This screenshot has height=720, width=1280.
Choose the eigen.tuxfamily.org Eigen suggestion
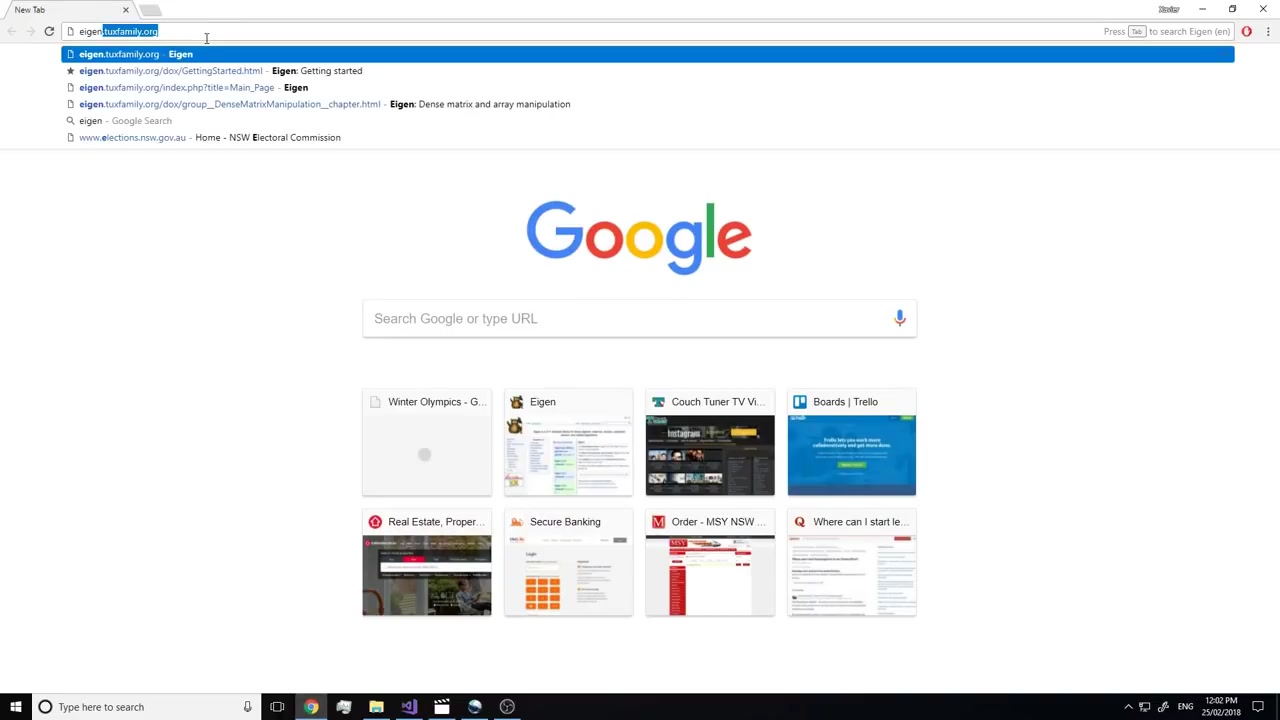tap(648, 54)
